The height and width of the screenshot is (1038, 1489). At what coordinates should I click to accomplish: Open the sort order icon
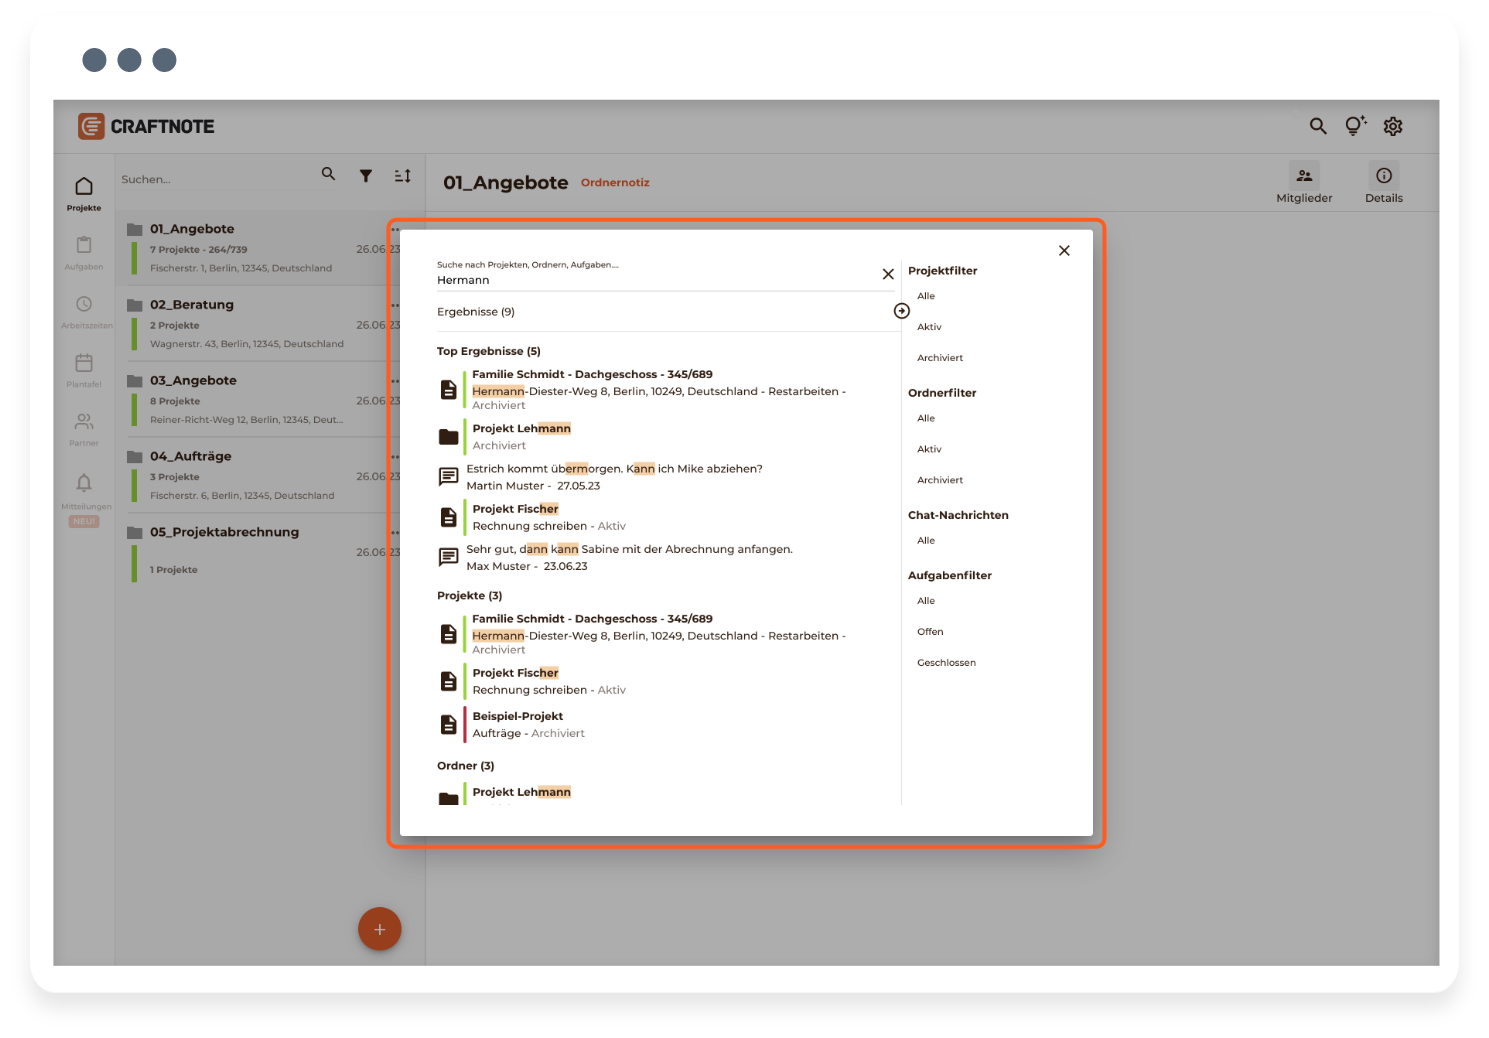click(402, 176)
